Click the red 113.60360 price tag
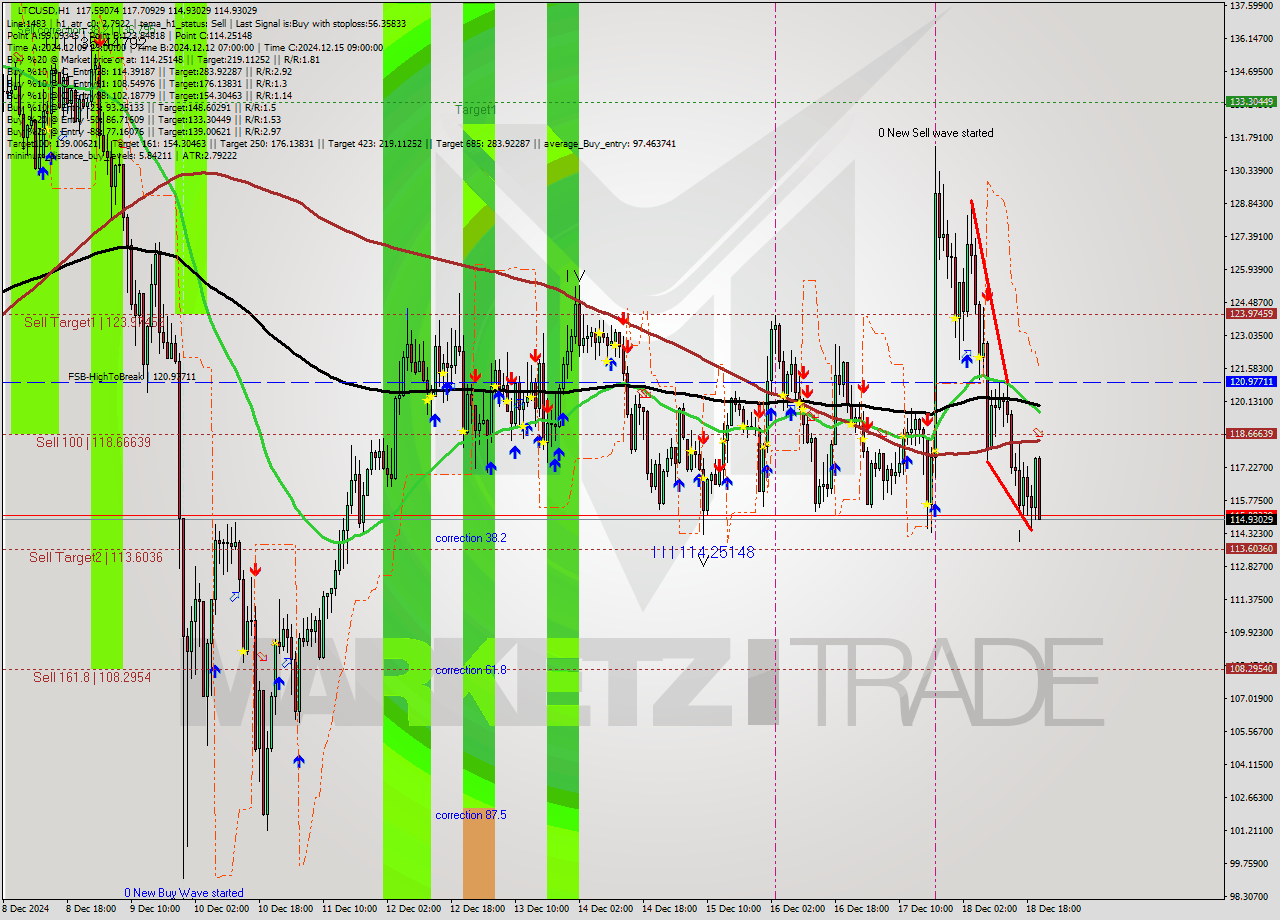Screen dimensions: 1280x920 pos(1251,549)
